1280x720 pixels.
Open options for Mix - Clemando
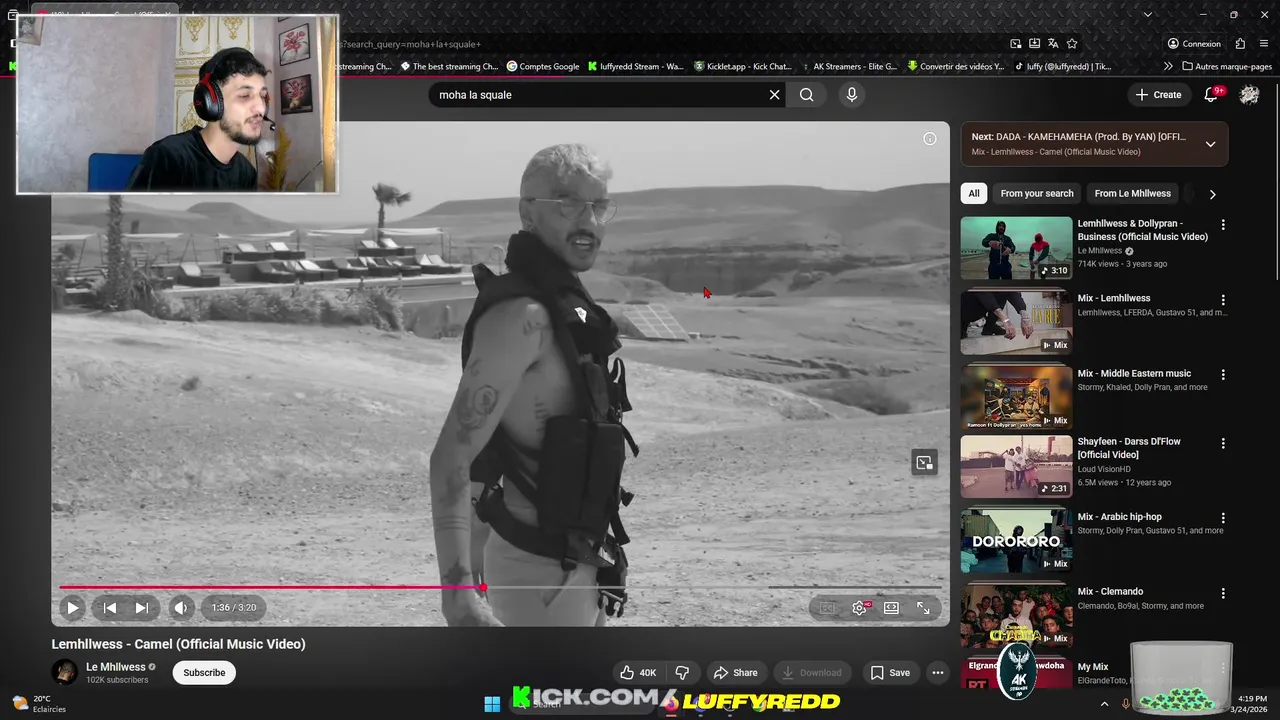pos(1222,593)
